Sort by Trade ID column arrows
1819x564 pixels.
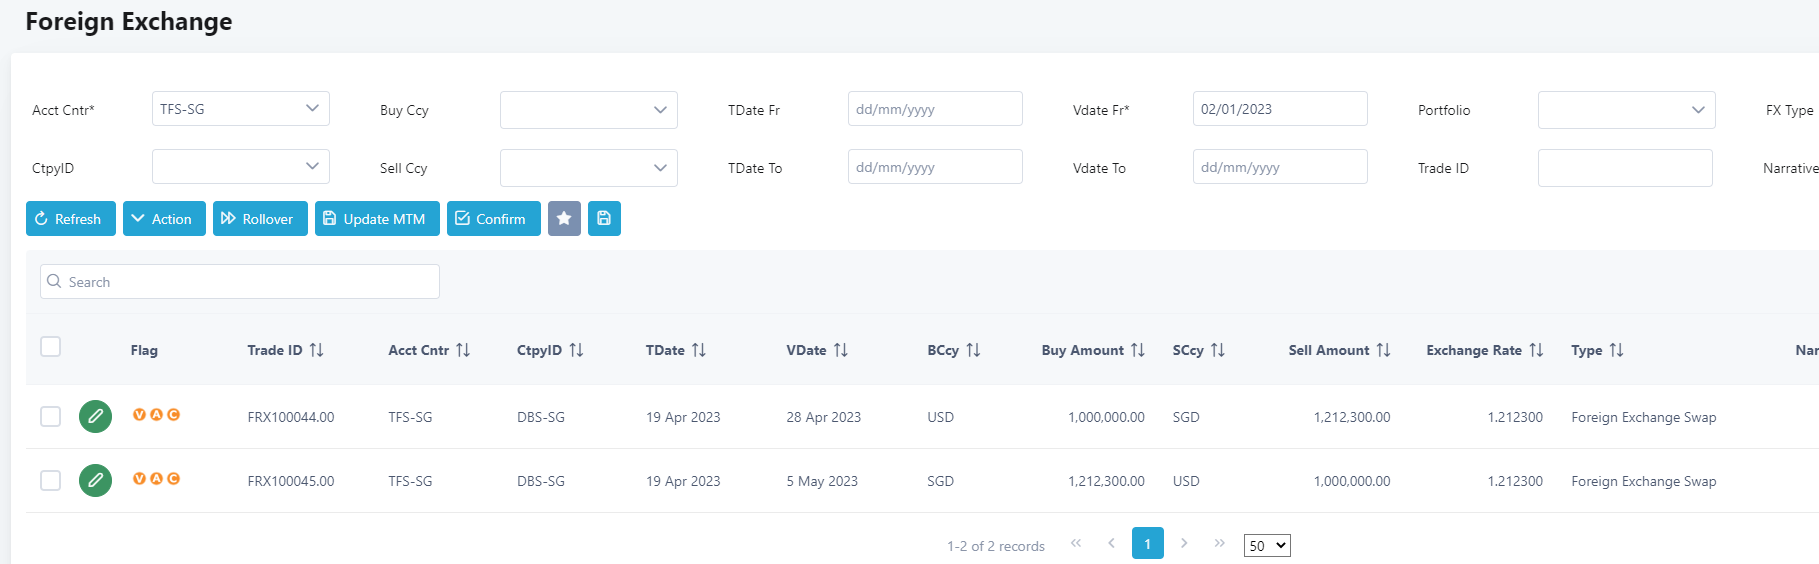coord(316,350)
